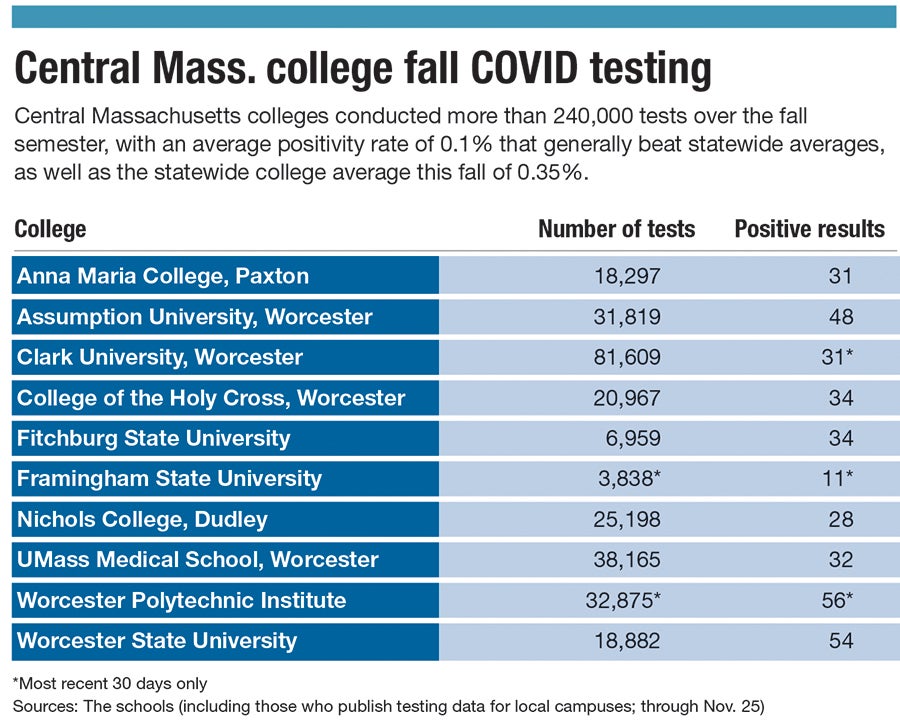The height and width of the screenshot is (726, 900).
Task: Click the College of the Holy Cross label
Action: [x=211, y=398]
